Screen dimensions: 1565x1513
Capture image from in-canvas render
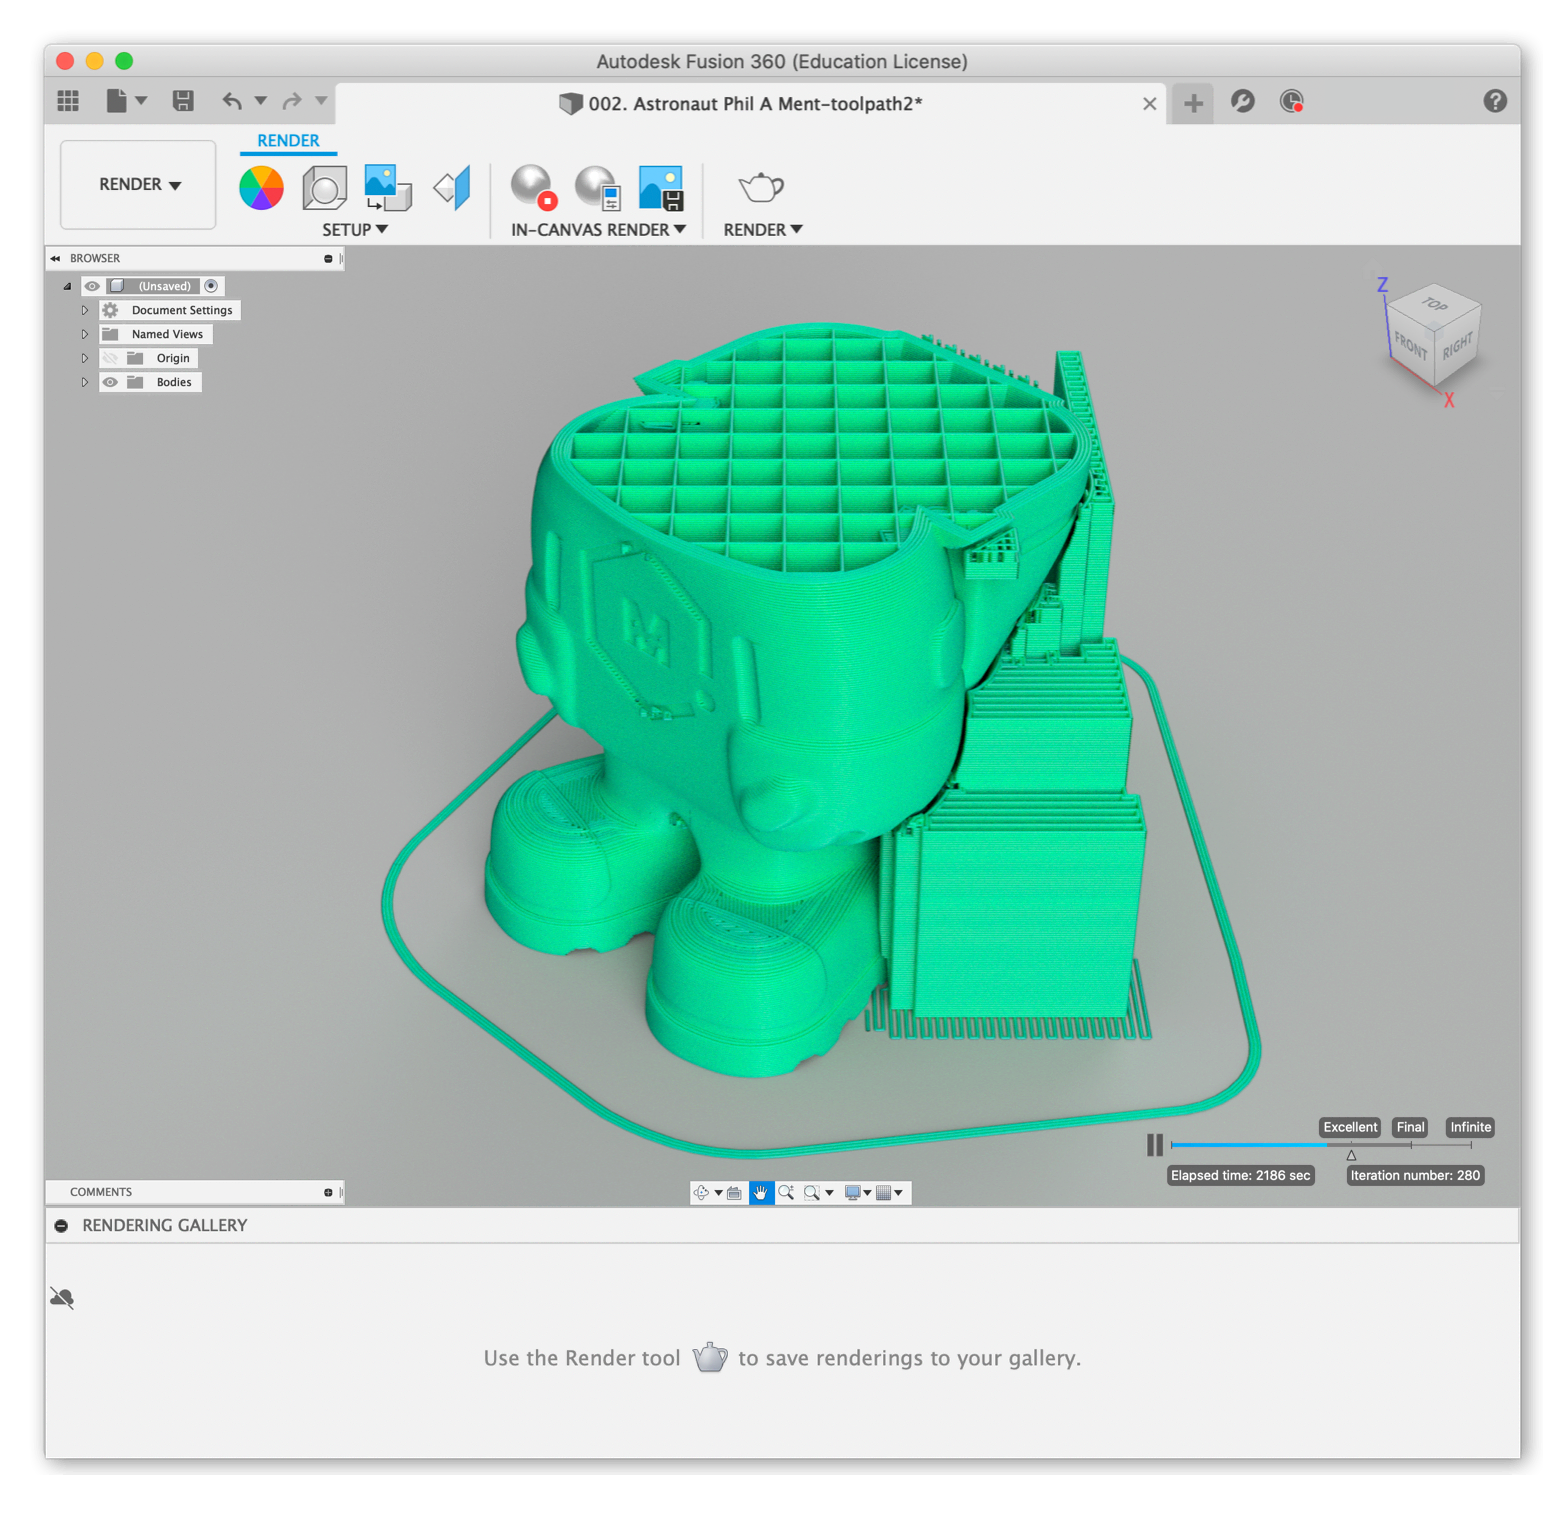(x=661, y=188)
